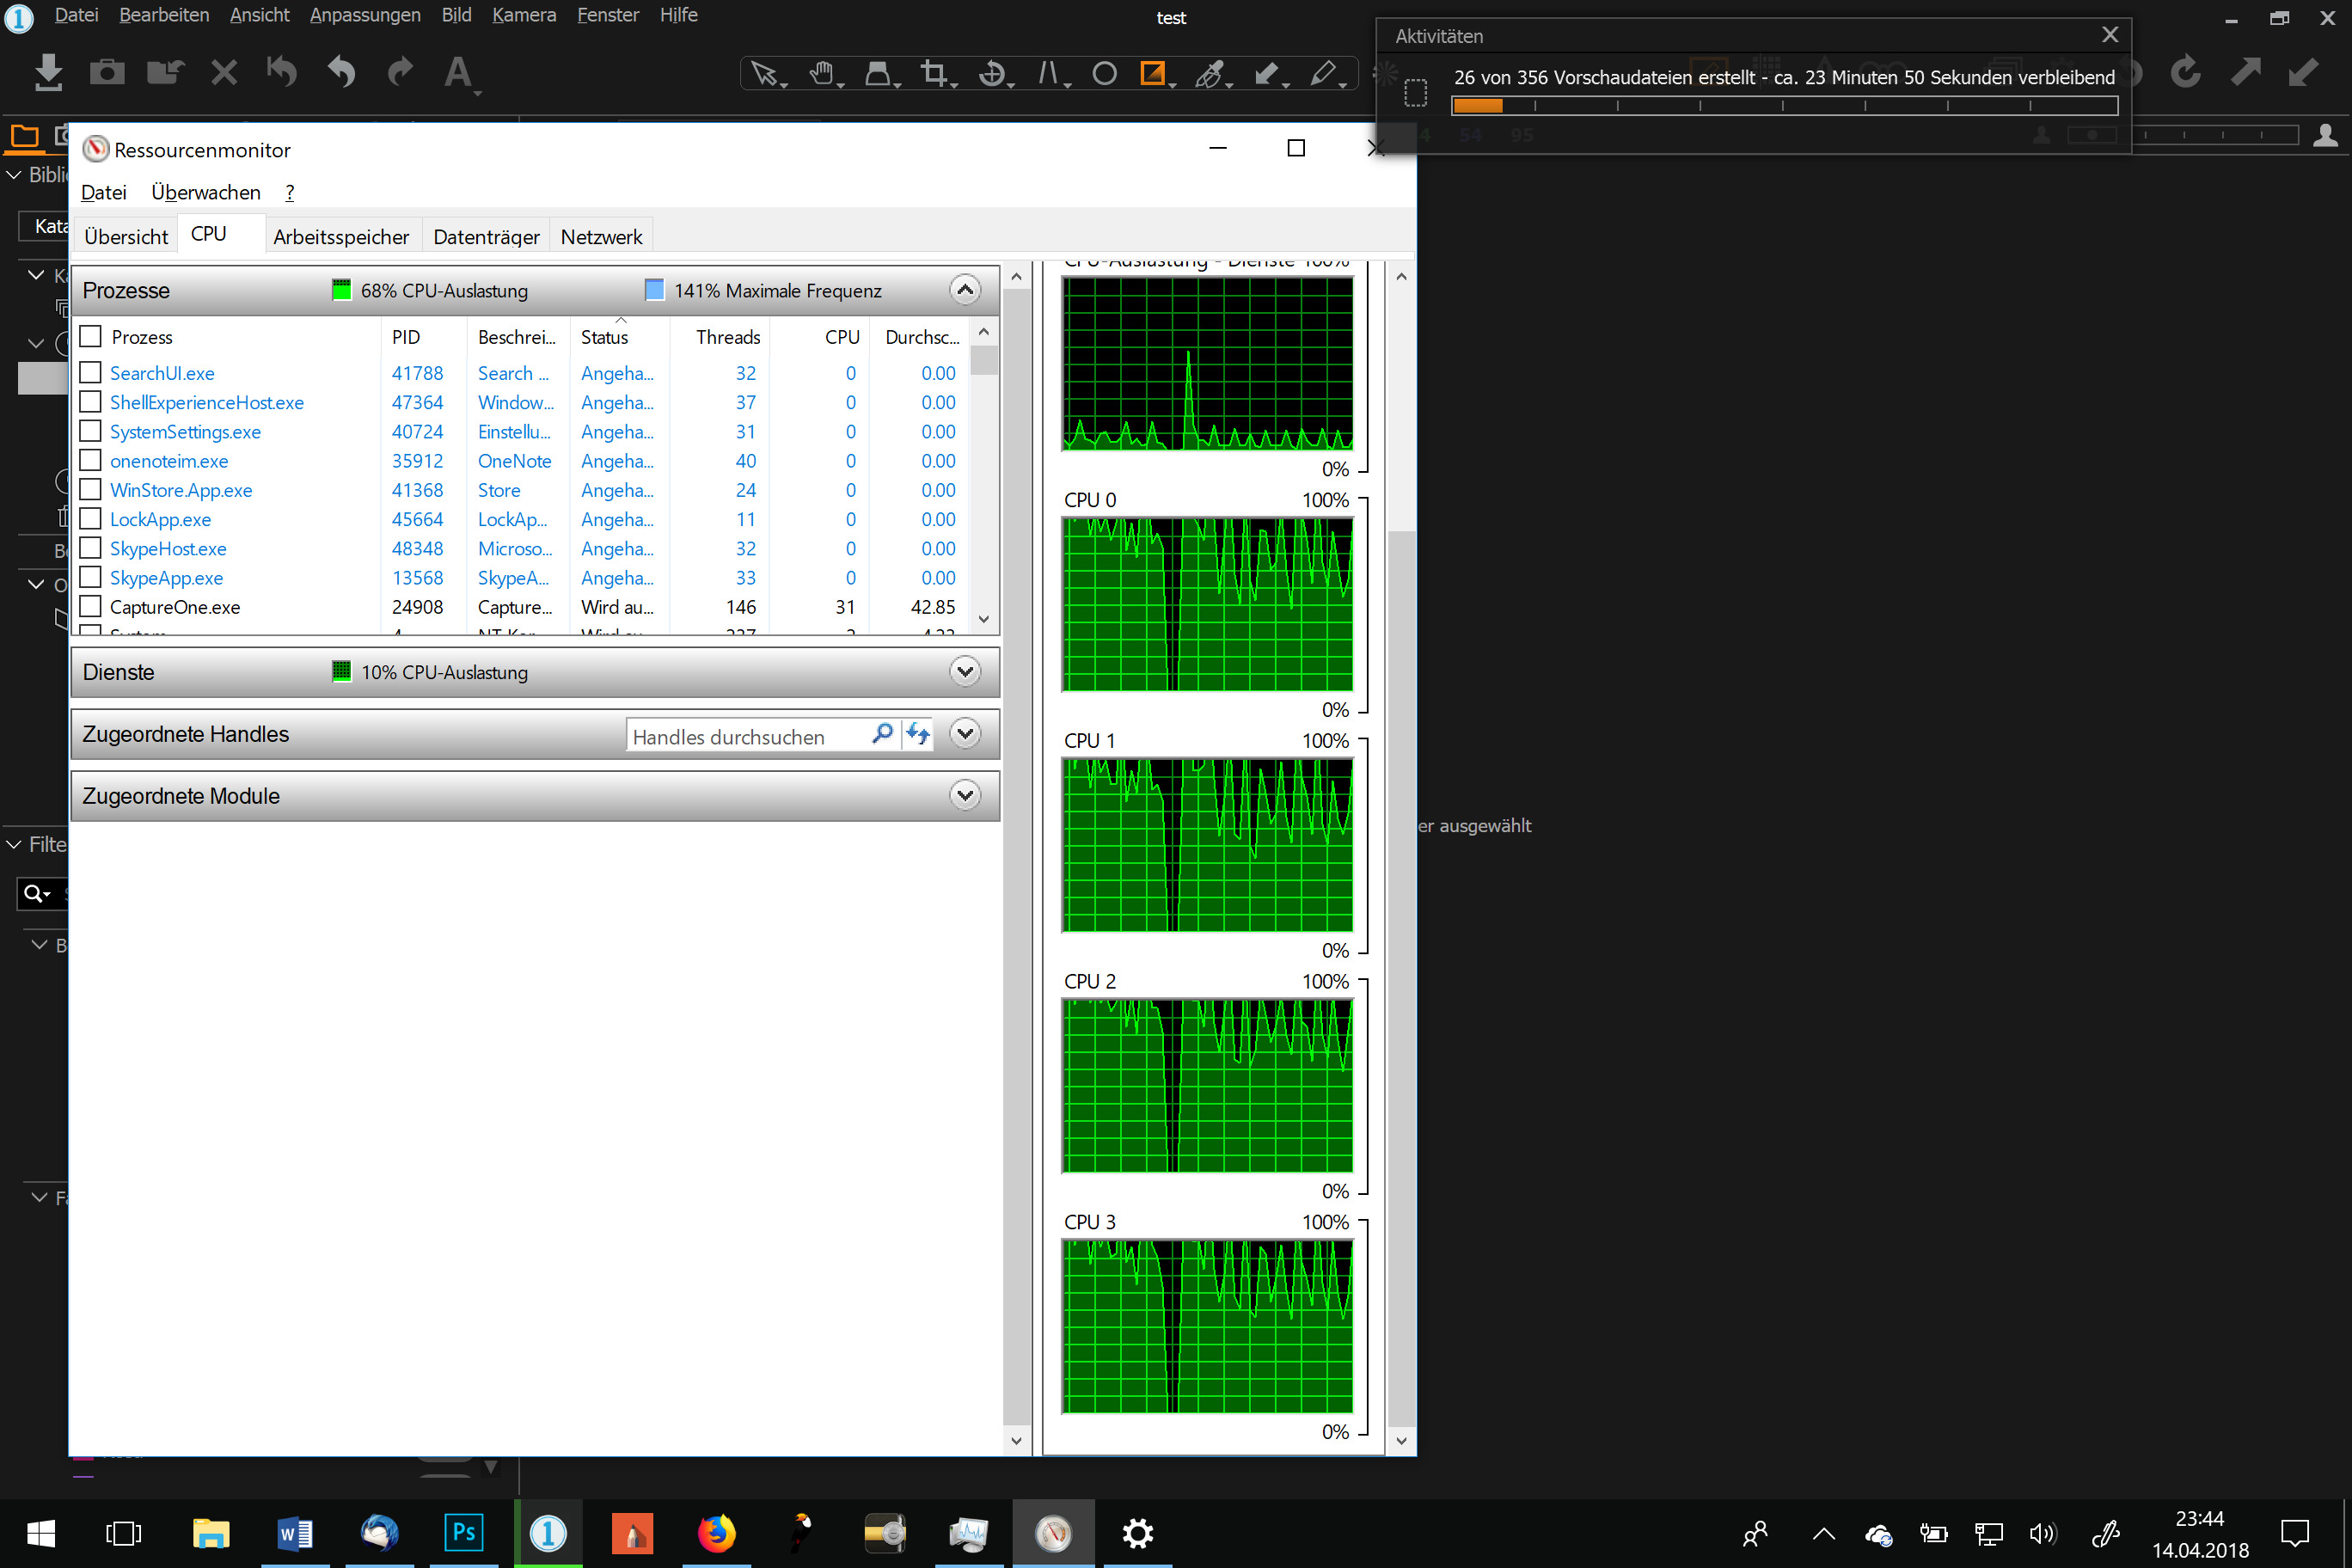This screenshot has width=2352, height=1568.
Task: Select the Draw Circle Mask tool
Action: coord(1104,73)
